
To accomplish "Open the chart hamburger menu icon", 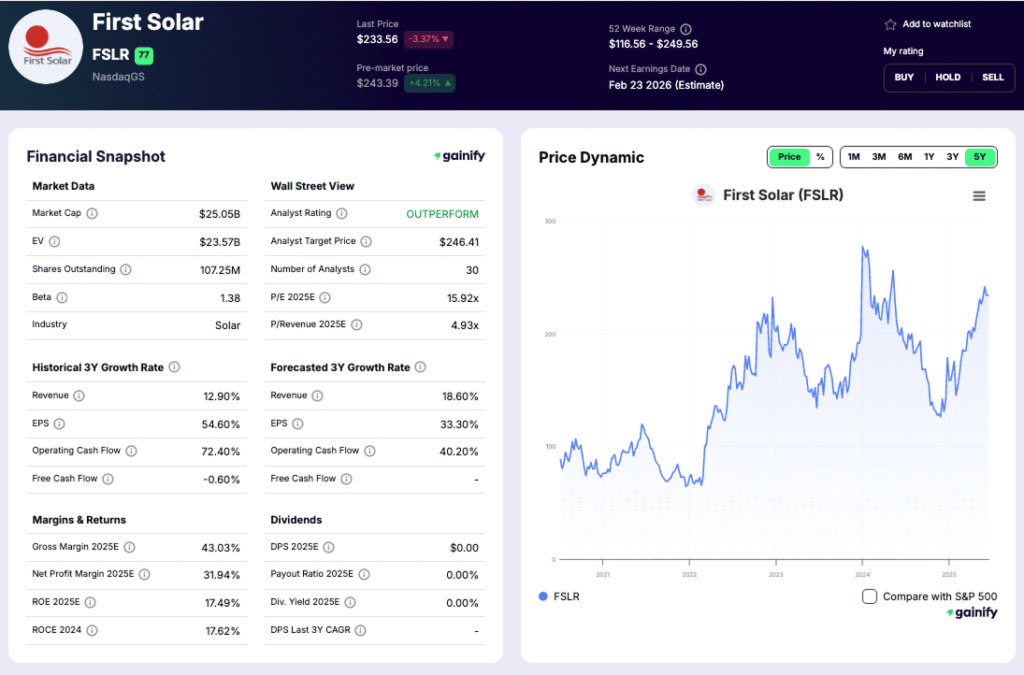I will pos(978,195).
